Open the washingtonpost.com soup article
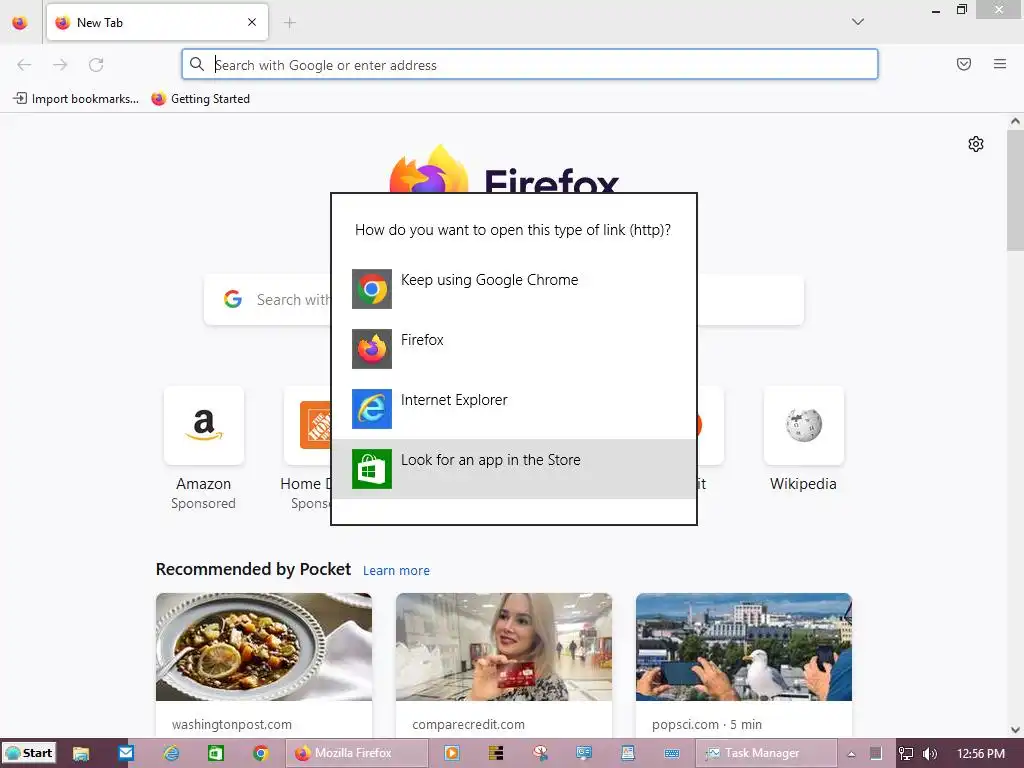1024x768 pixels. click(x=264, y=665)
